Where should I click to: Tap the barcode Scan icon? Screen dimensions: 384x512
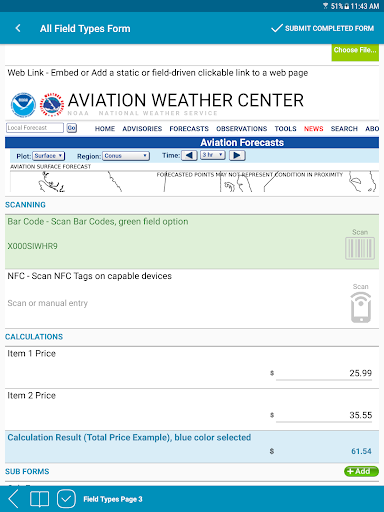[360, 248]
